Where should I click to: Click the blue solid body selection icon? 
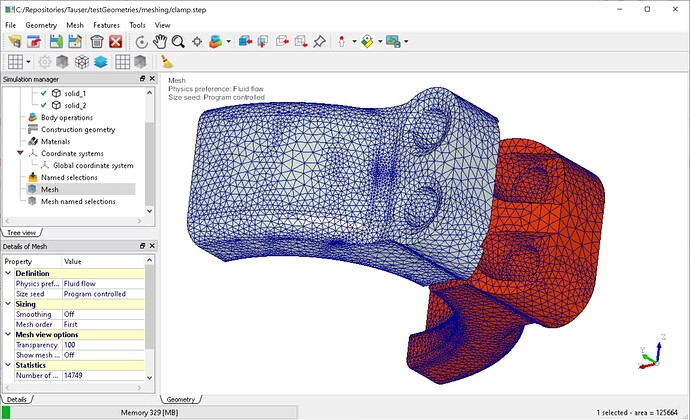[x=245, y=42]
